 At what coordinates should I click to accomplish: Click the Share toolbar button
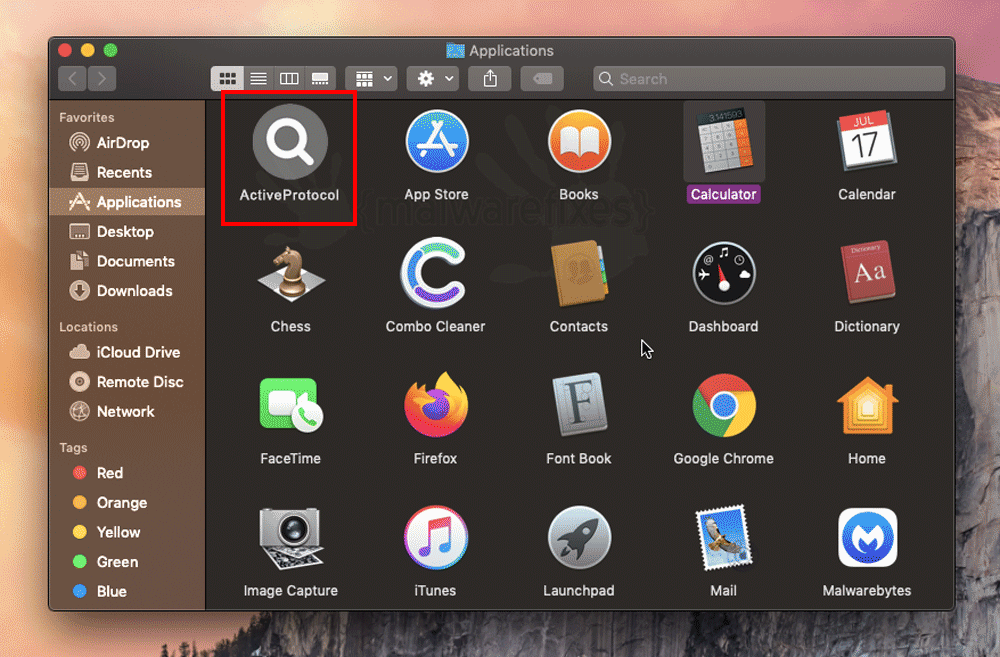pos(490,78)
